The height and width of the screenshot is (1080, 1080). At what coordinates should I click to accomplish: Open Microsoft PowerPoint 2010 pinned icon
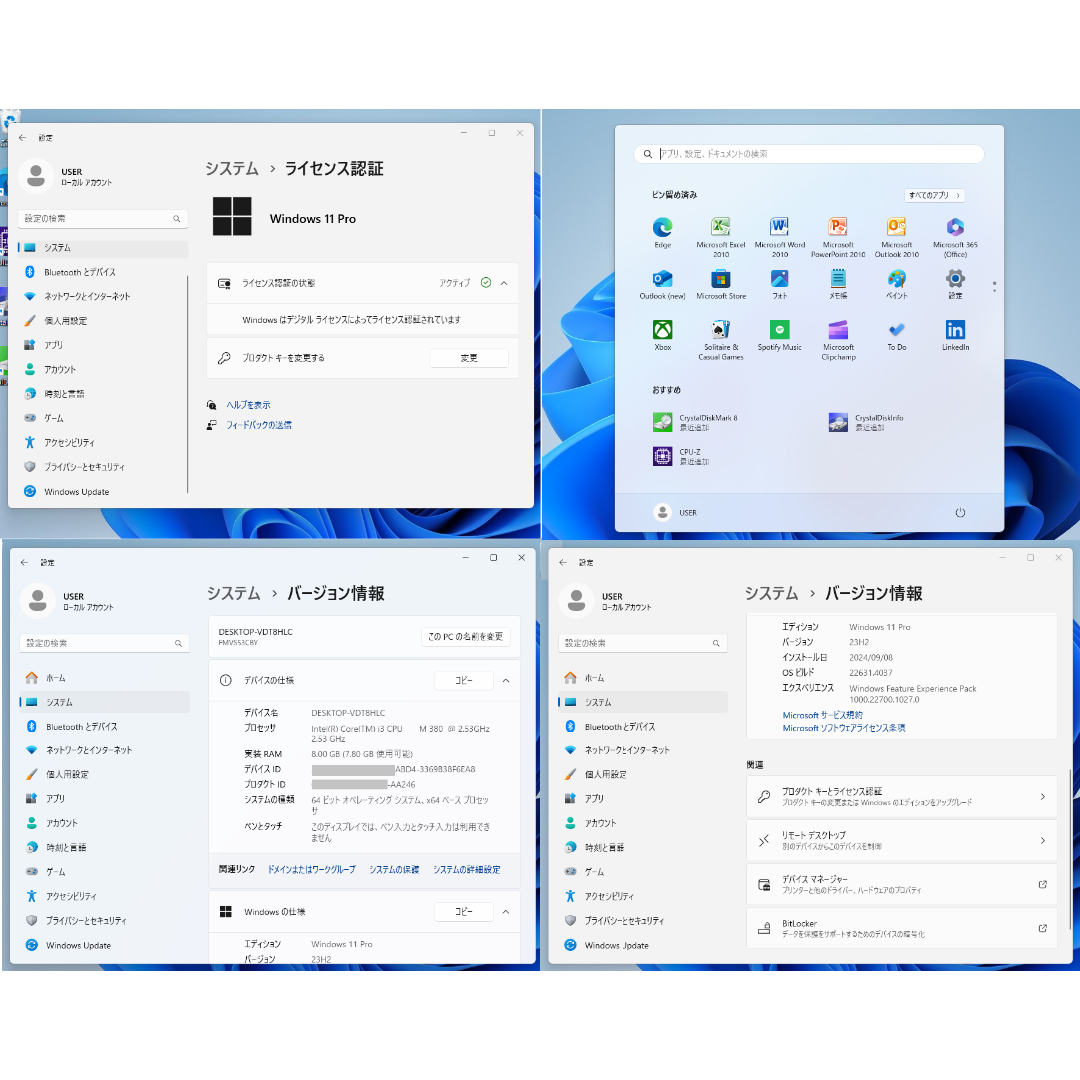838,236
